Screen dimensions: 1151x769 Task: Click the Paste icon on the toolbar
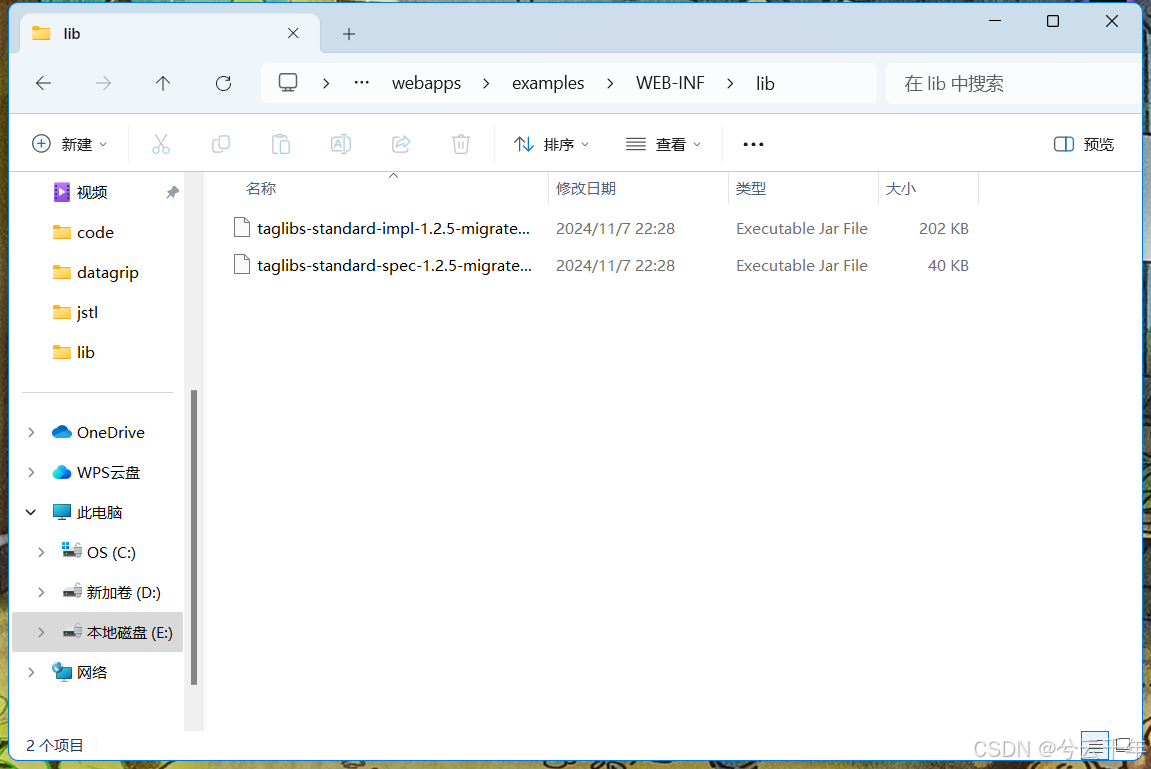[x=281, y=143]
